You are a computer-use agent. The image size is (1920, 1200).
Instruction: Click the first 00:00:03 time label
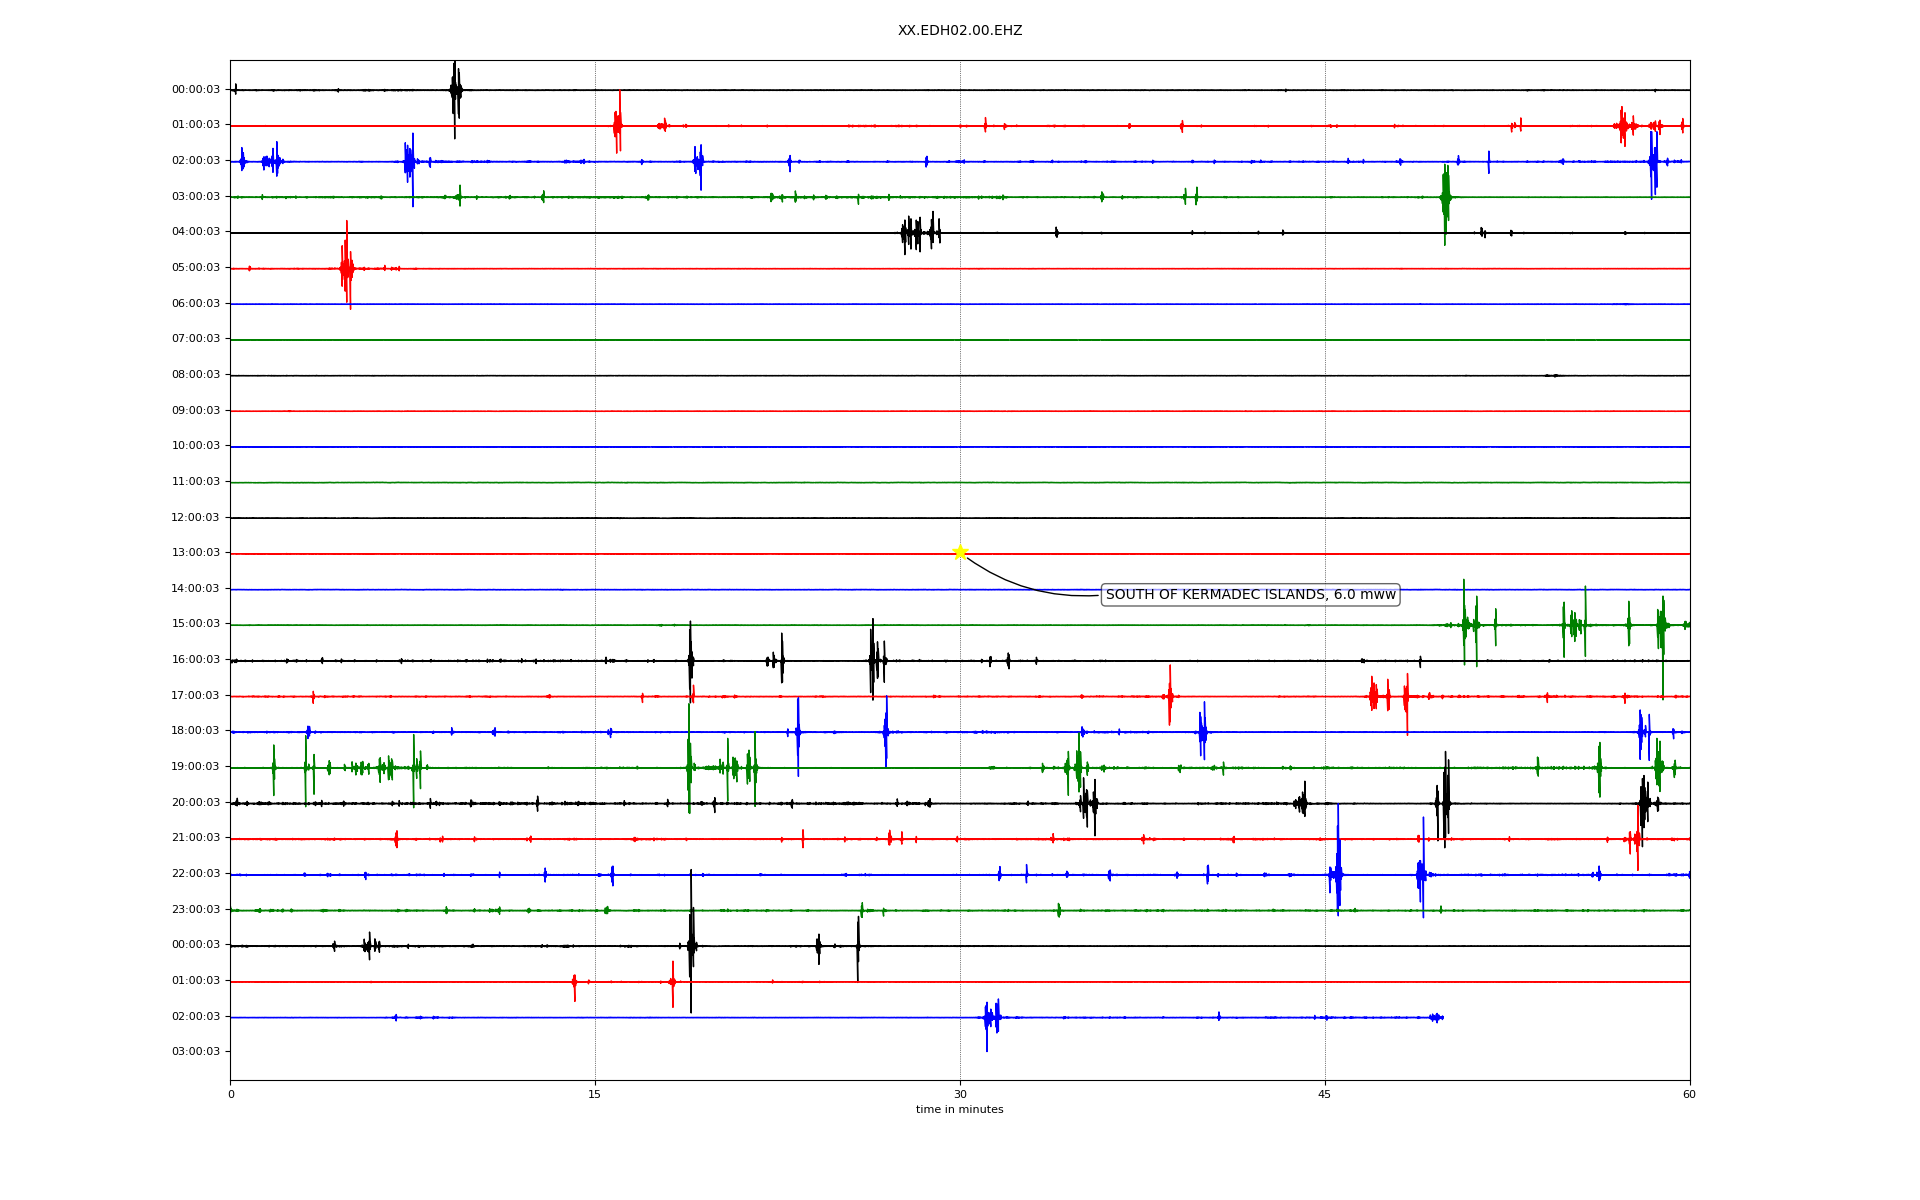click(196, 90)
